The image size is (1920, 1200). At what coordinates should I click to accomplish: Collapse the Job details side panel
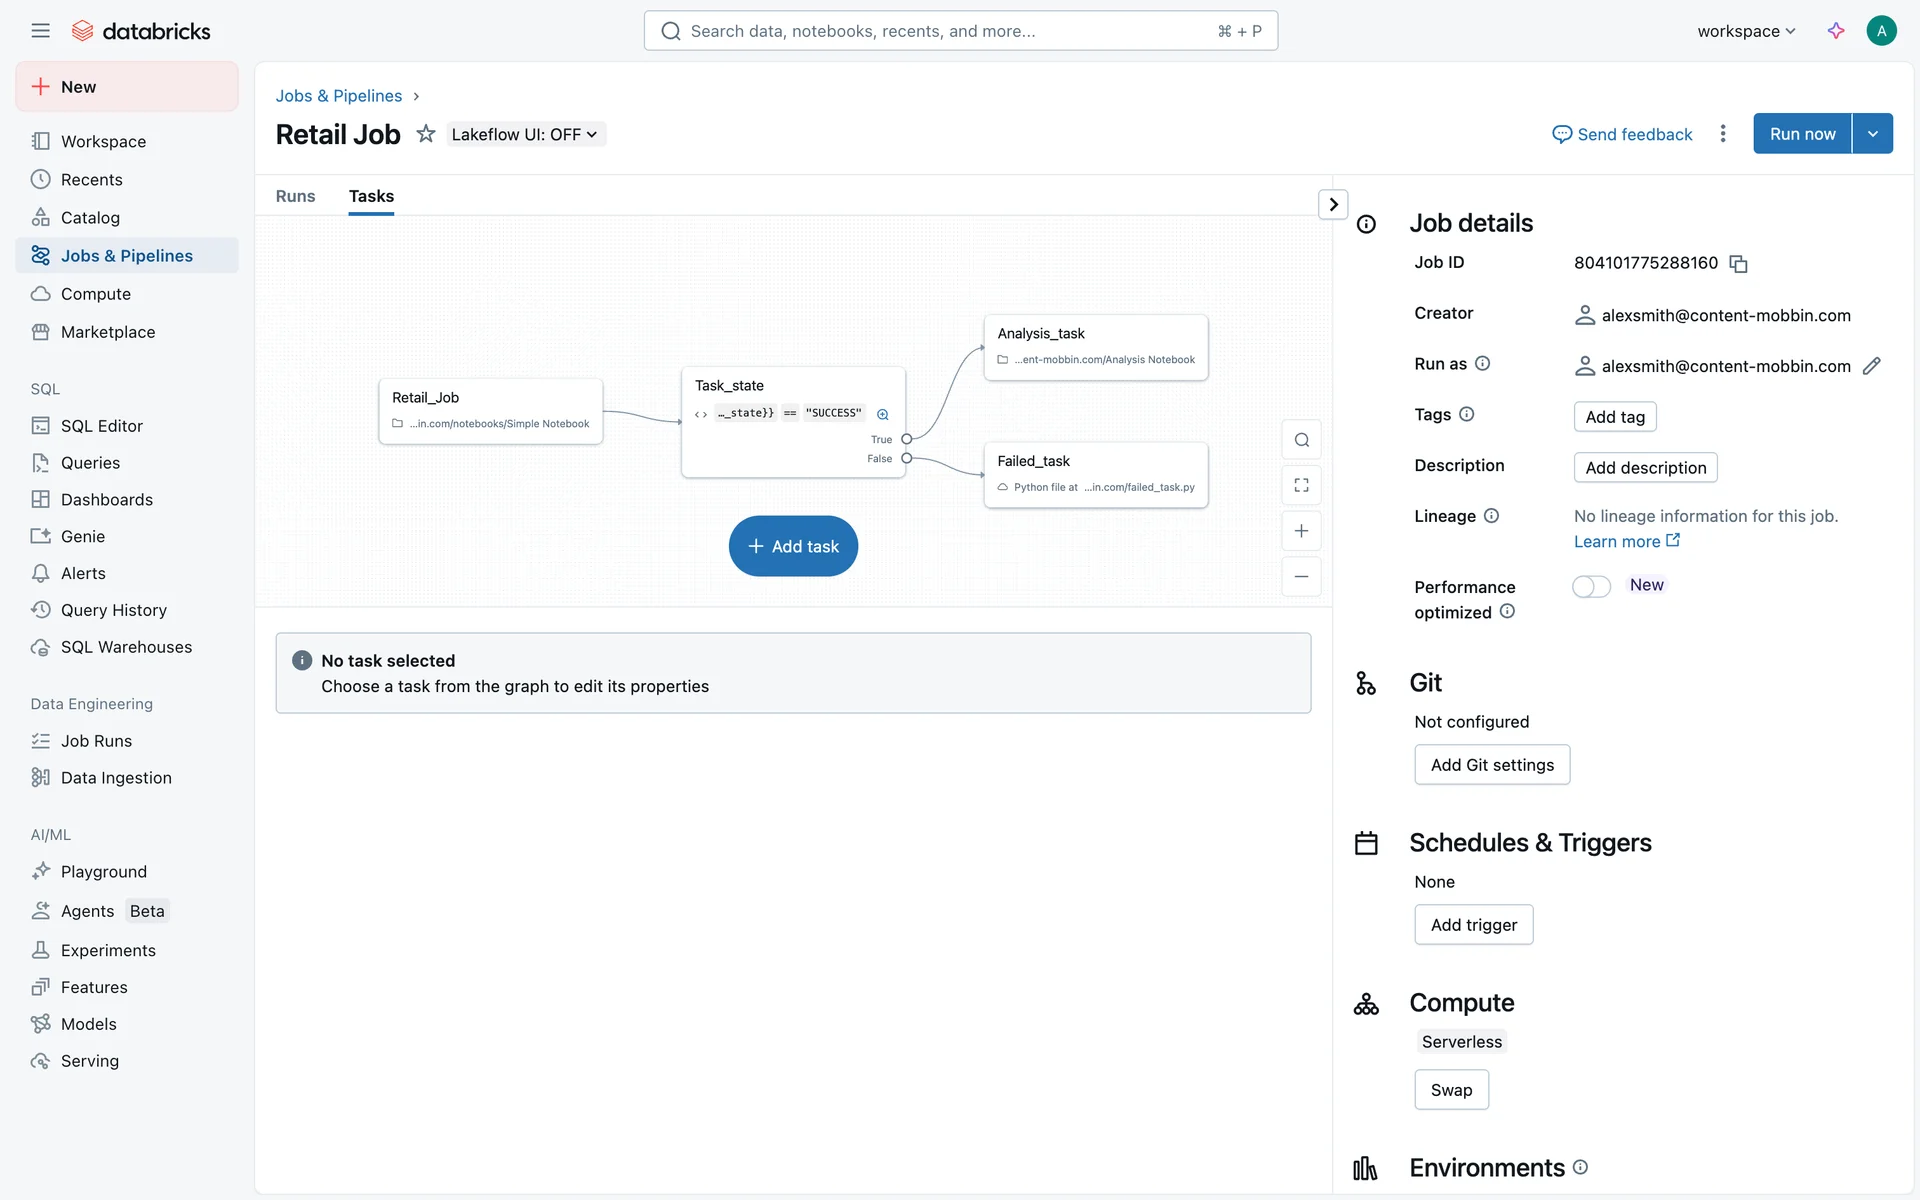click(x=1333, y=204)
